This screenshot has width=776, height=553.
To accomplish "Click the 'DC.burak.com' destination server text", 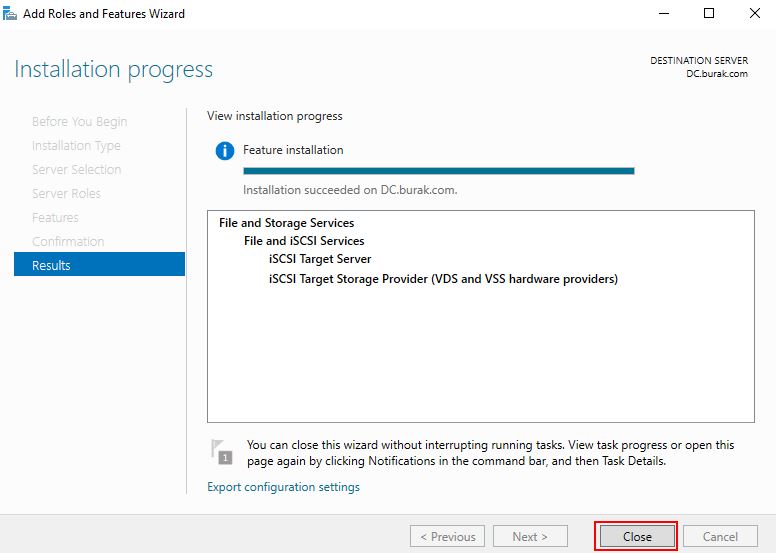I will 717,74.
